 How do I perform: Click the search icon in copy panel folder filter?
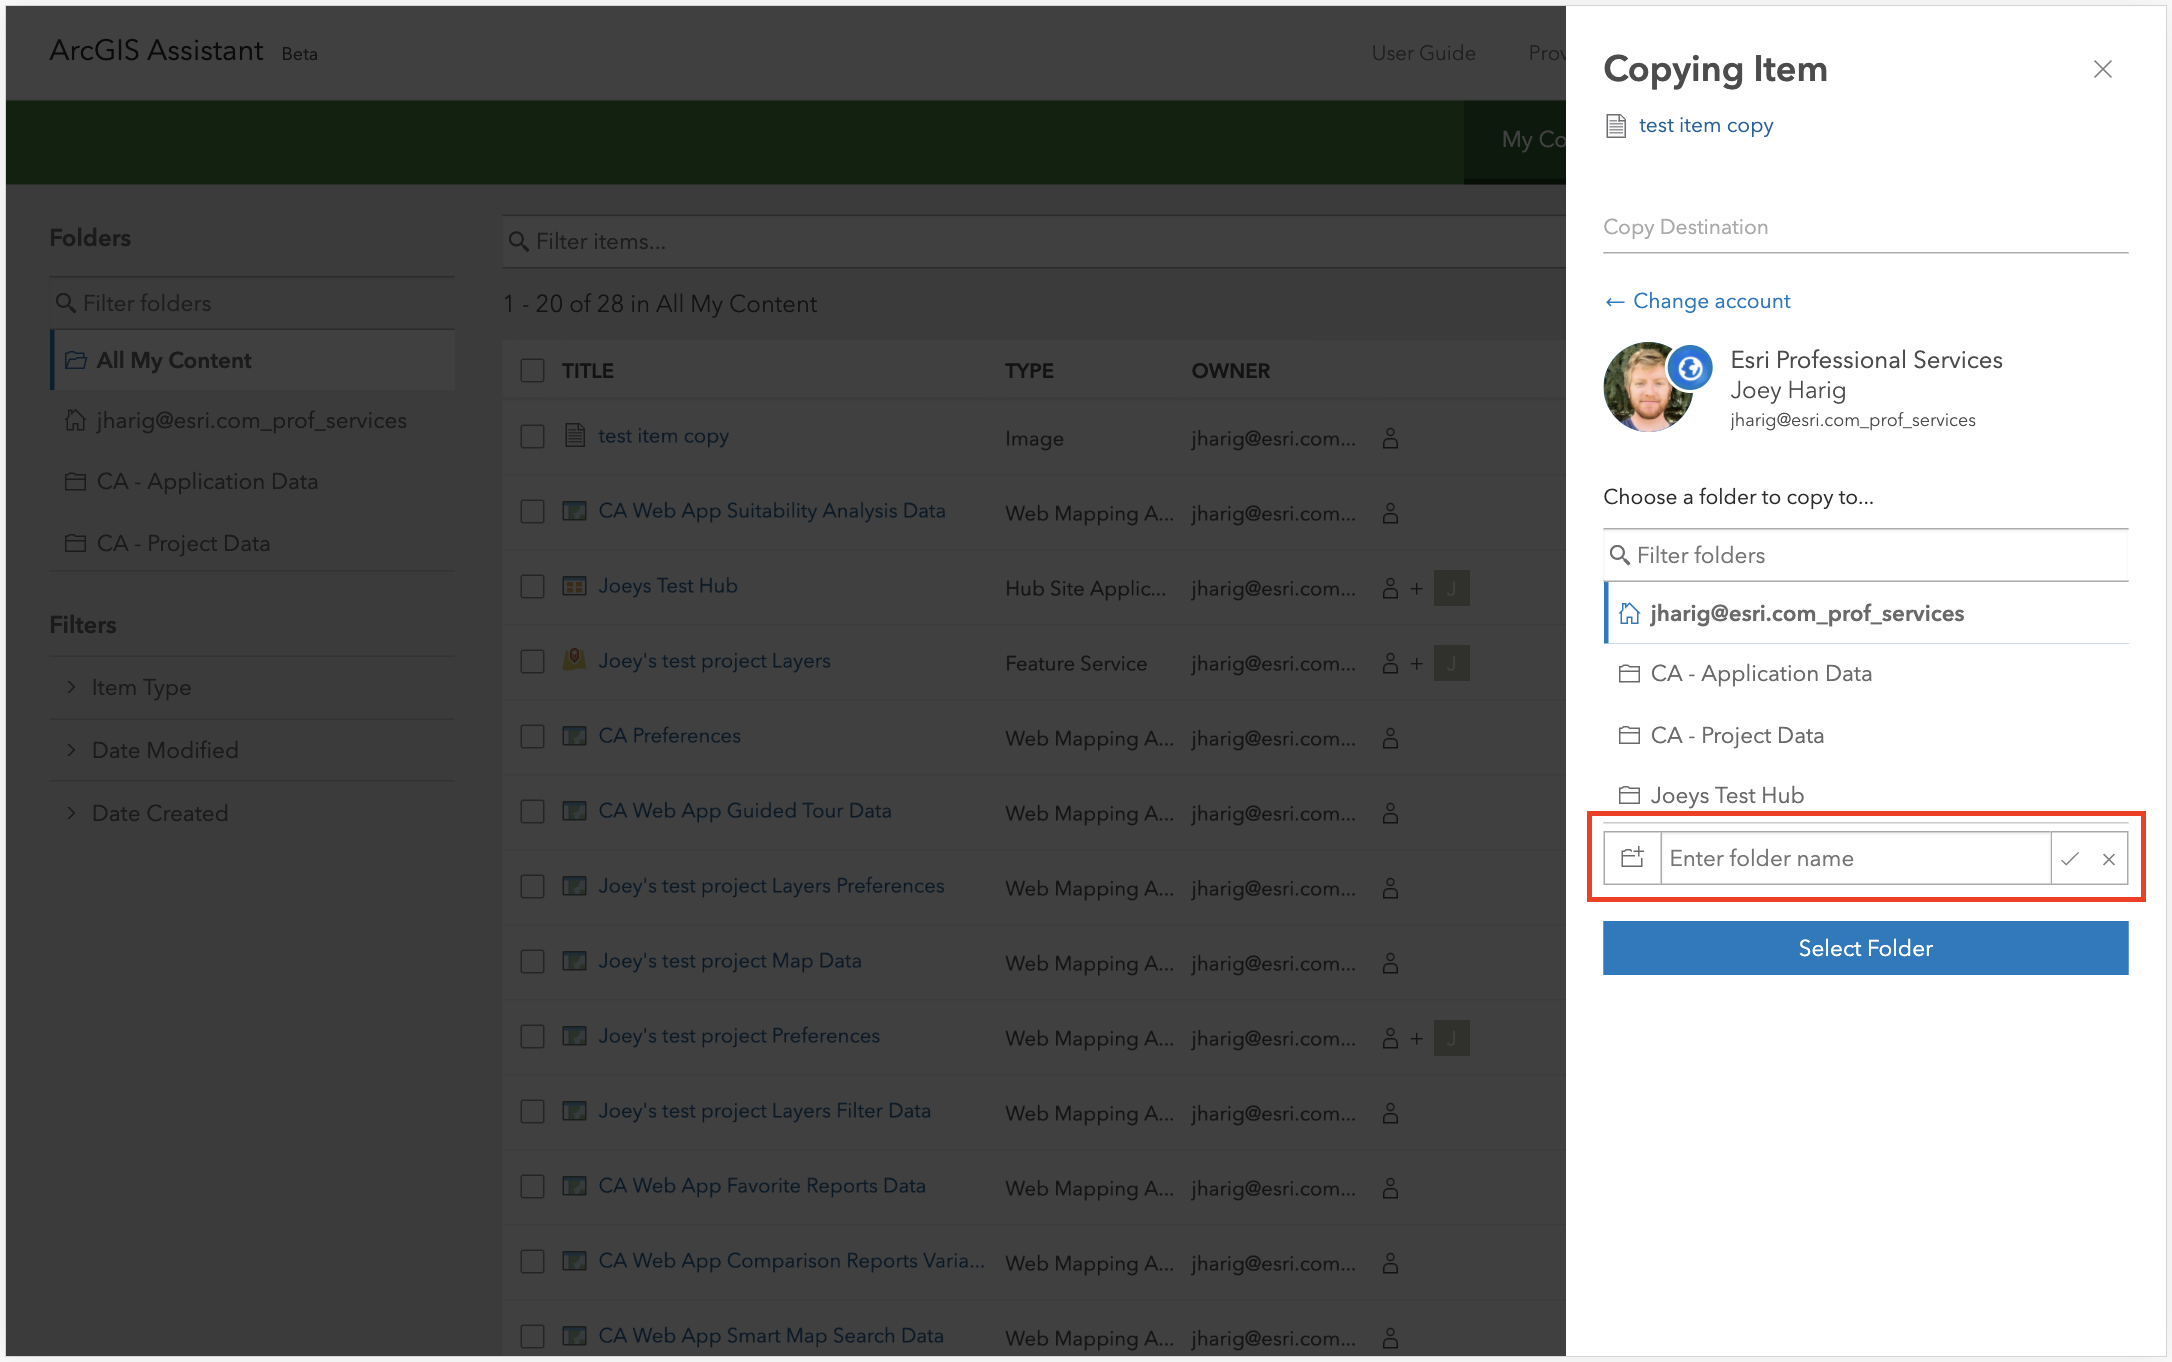(x=1620, y=555)
